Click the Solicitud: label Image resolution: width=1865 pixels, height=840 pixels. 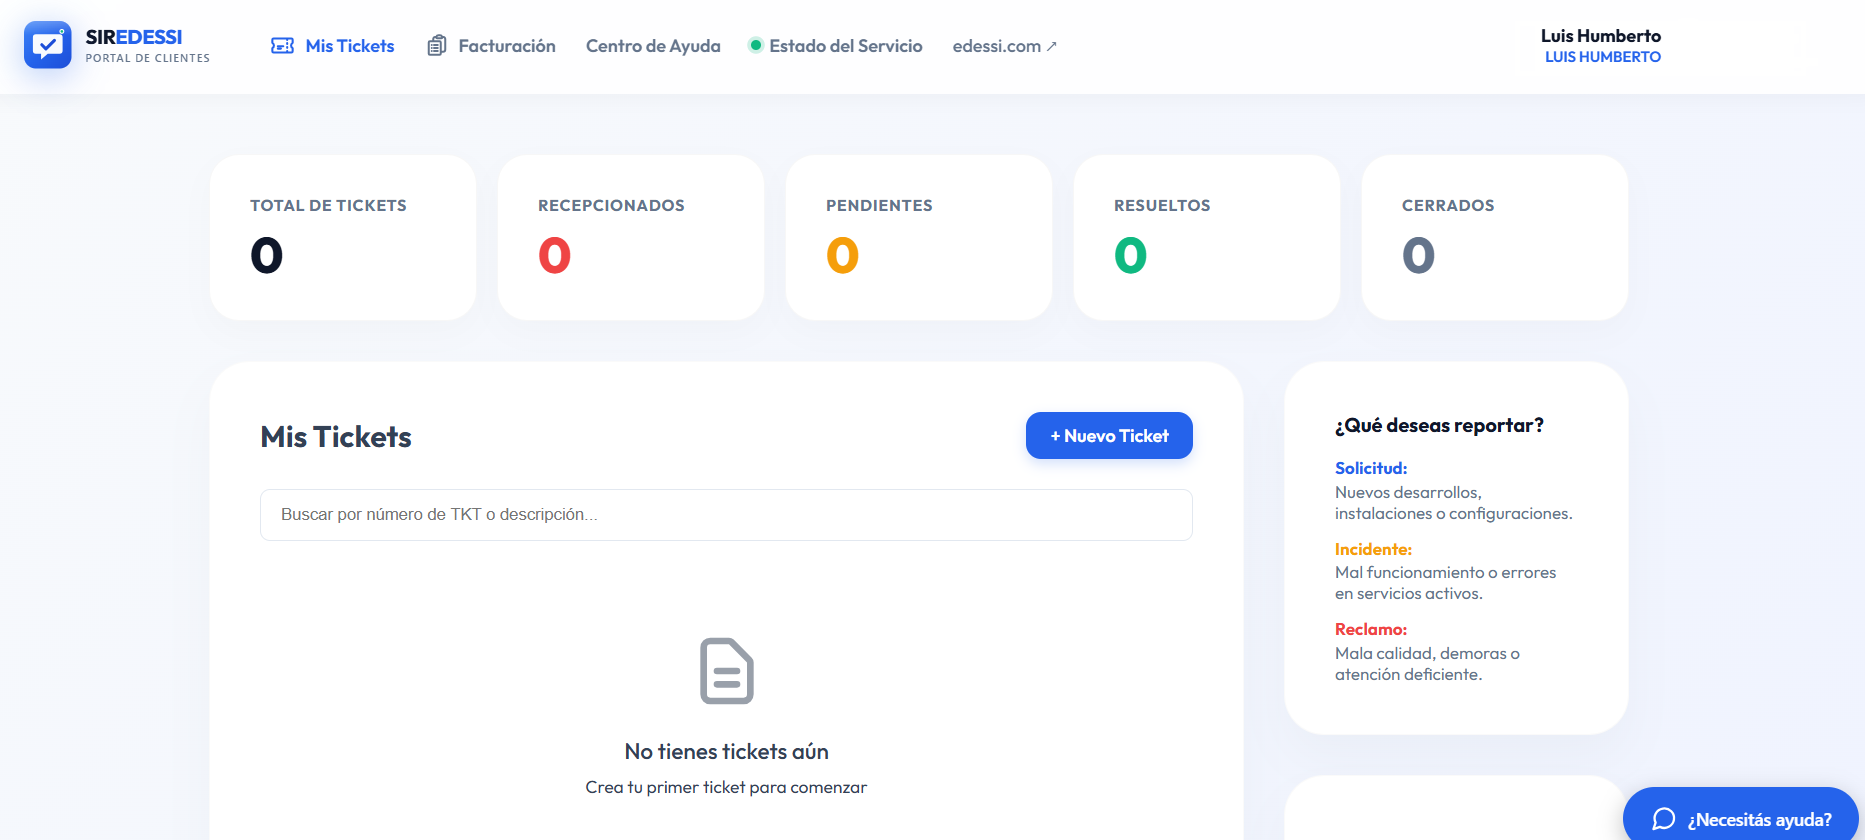1371,468
